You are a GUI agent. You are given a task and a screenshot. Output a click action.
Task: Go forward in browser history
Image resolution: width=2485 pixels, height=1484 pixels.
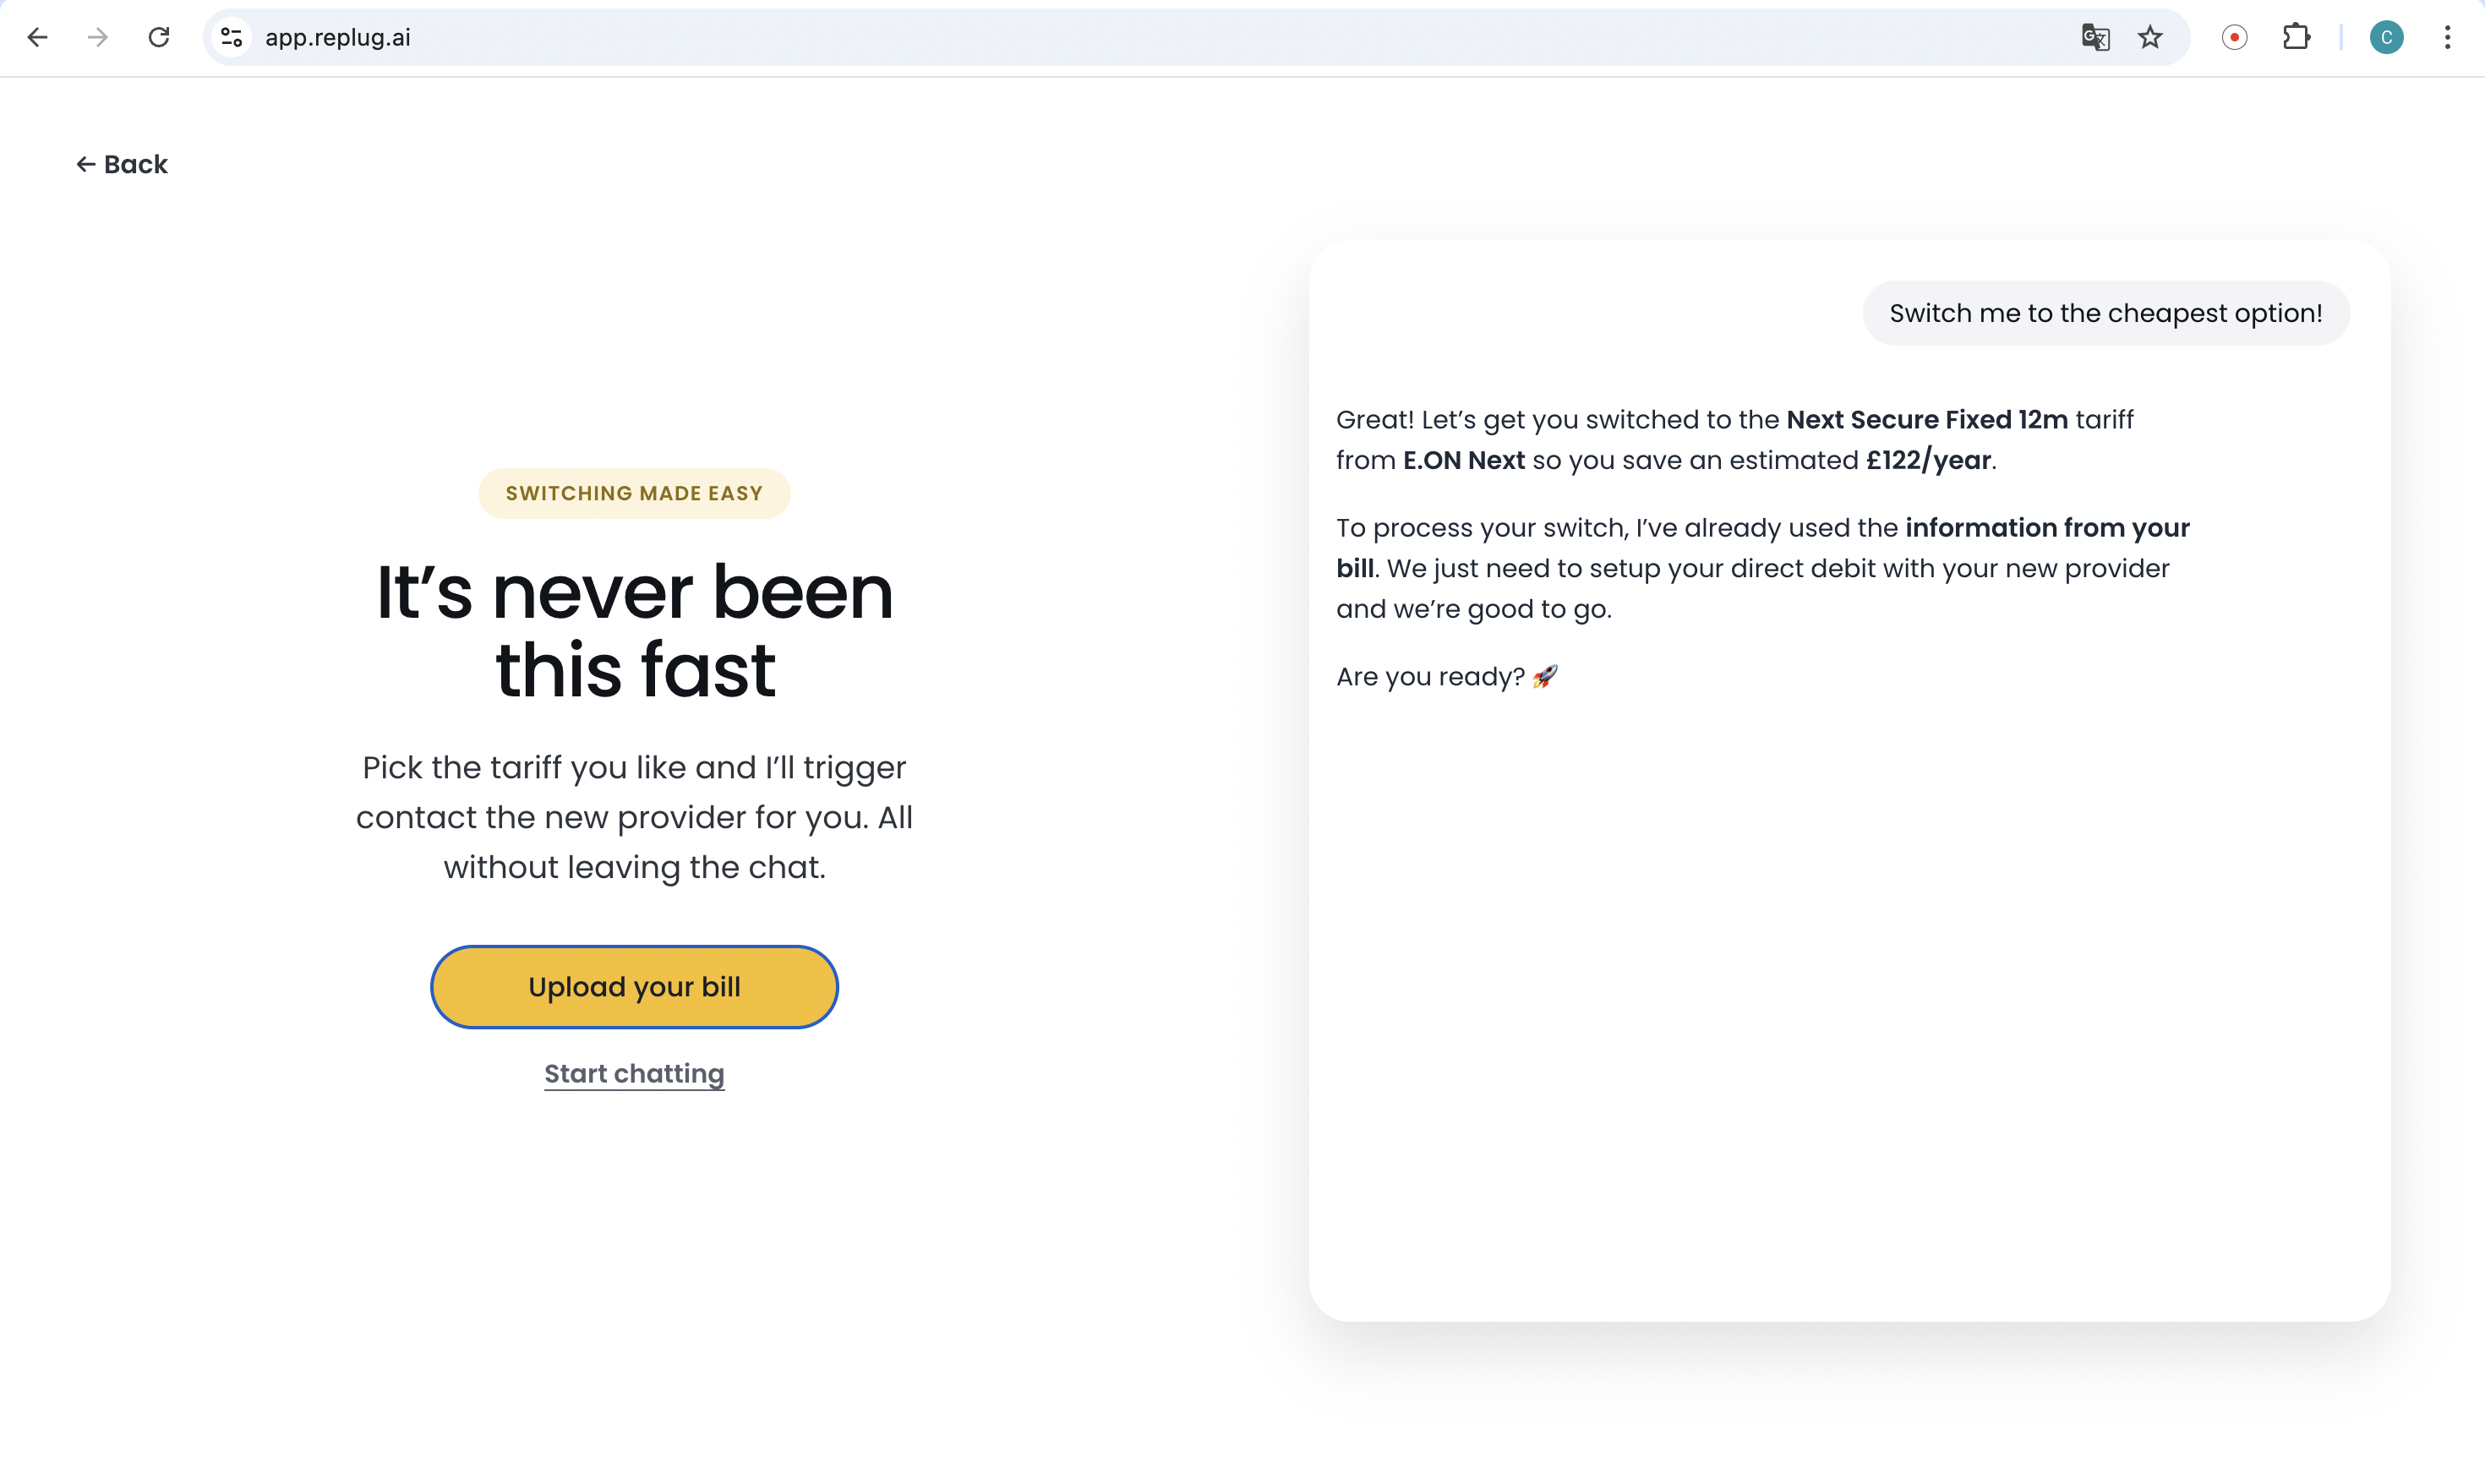97,37
